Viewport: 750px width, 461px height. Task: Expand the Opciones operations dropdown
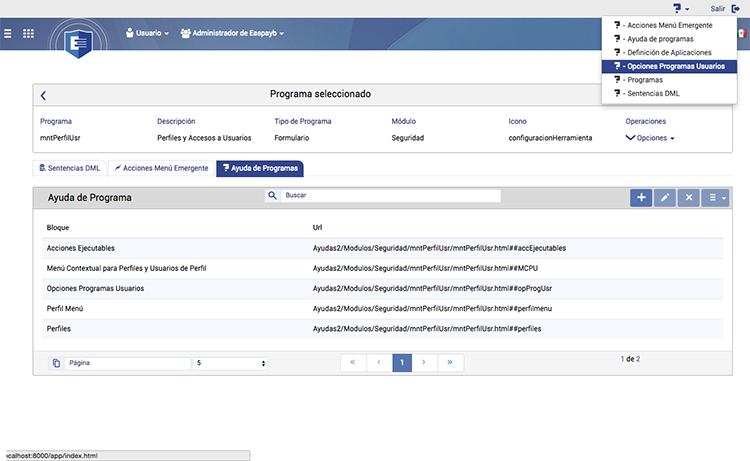click(x=651, y=138)
